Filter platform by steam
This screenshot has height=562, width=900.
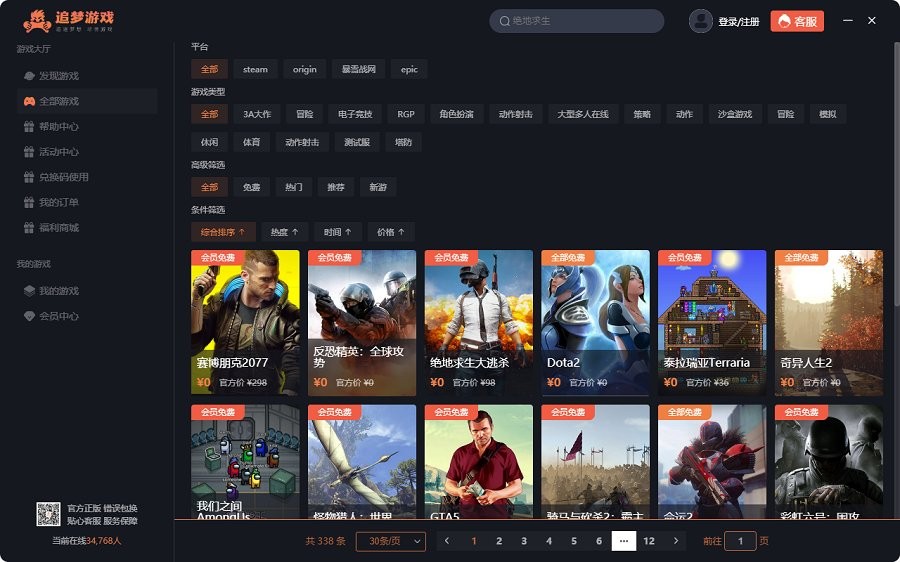255,69
